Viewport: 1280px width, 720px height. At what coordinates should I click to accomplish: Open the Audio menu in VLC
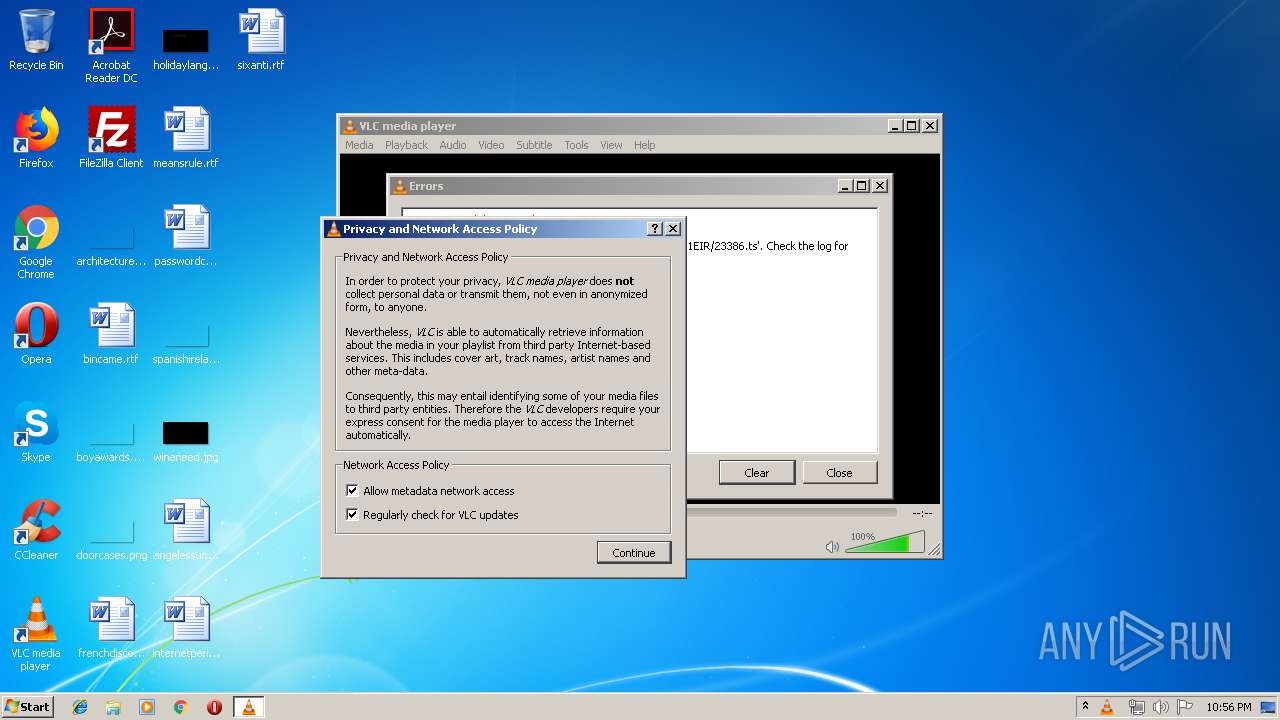pyautogui.click(x=453, y=145)
